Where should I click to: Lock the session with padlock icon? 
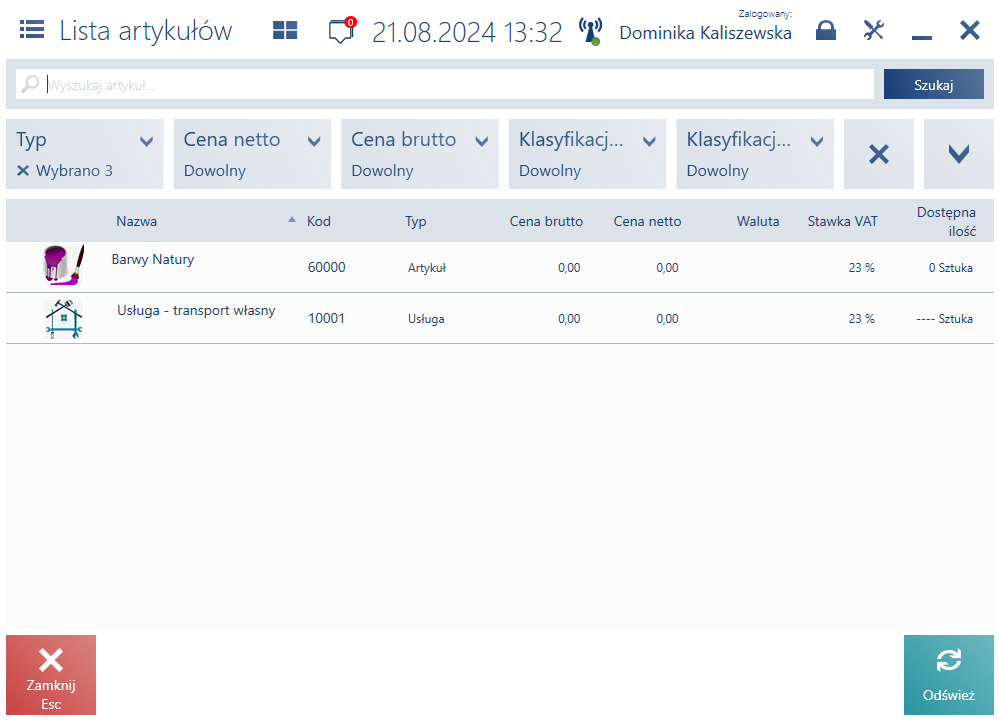(826, 30)
